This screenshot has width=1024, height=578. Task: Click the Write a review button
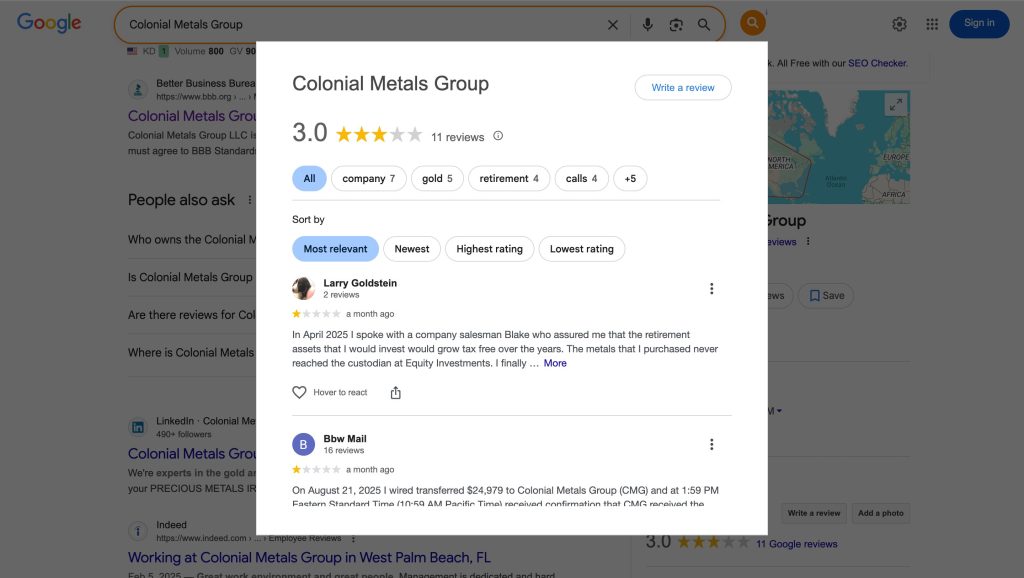pyautogui.click(x=682, y=88)
